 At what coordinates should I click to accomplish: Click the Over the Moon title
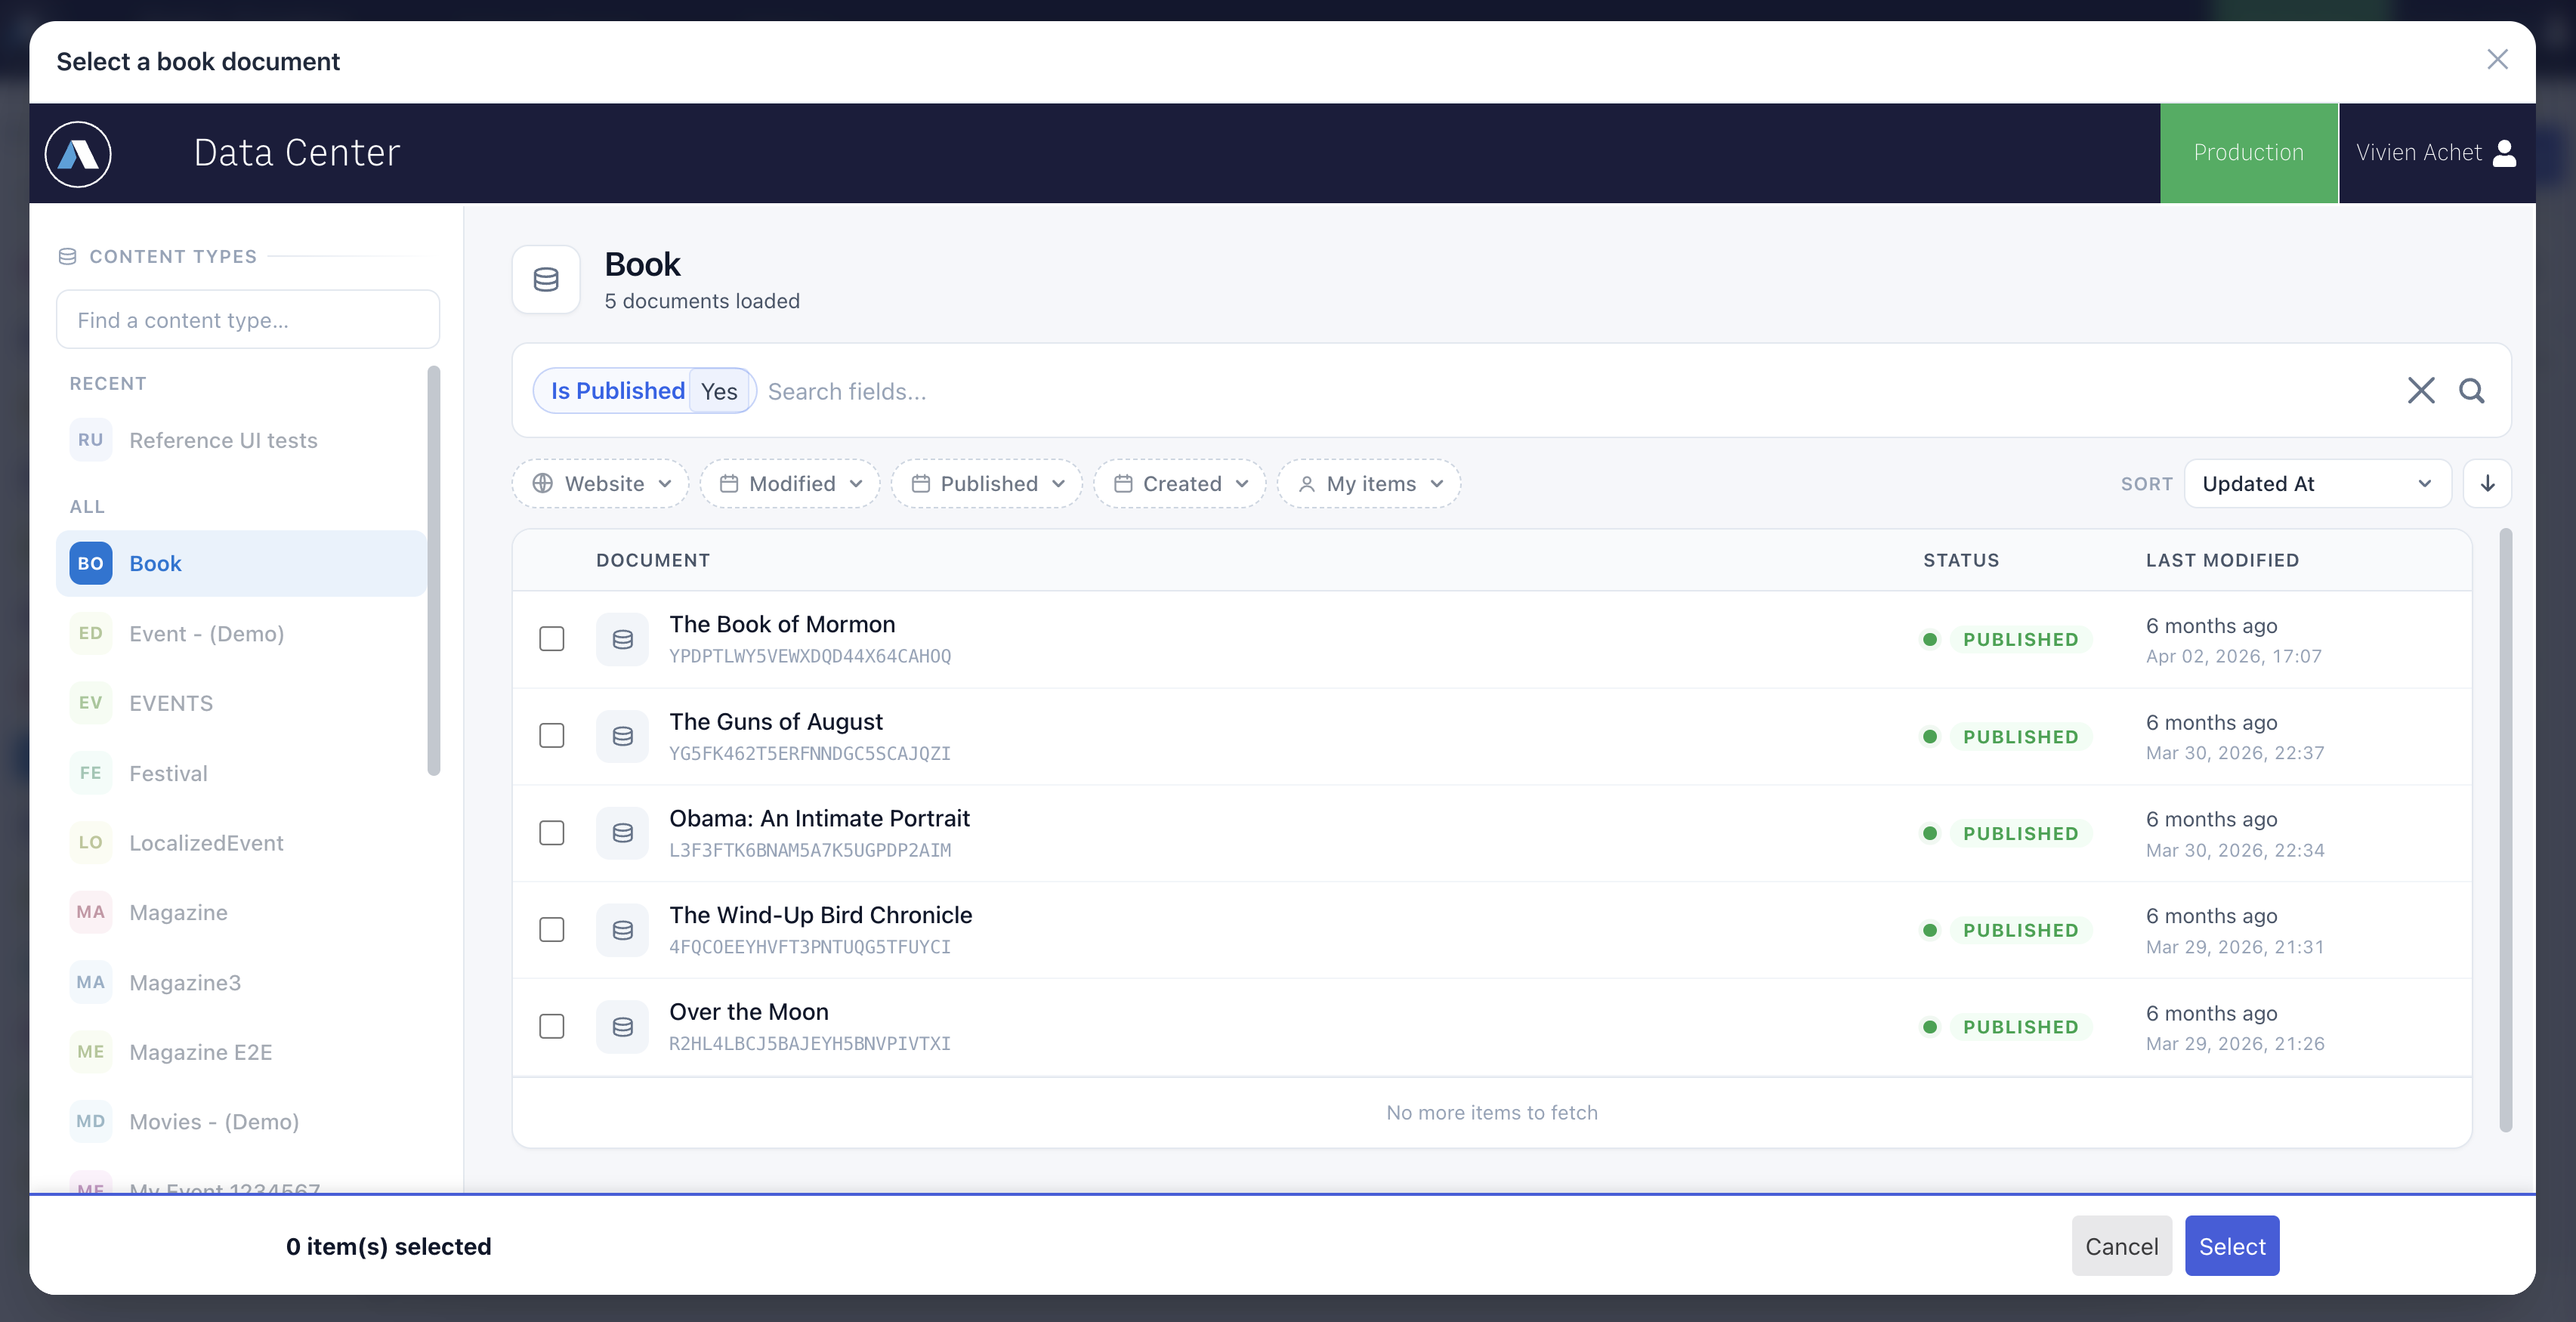pyautogui.click(x=749, y=1012)
